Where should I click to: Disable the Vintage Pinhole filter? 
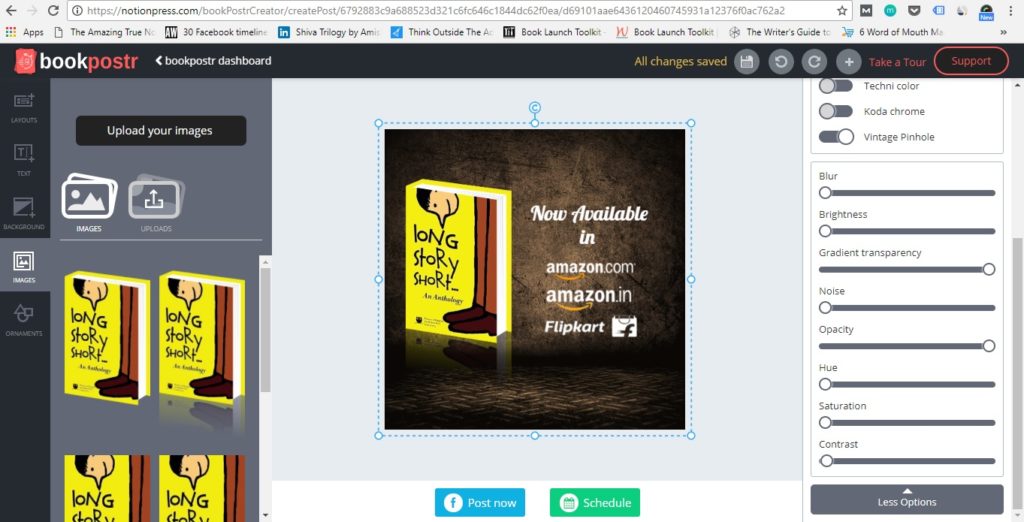click(x=836, y=137)
